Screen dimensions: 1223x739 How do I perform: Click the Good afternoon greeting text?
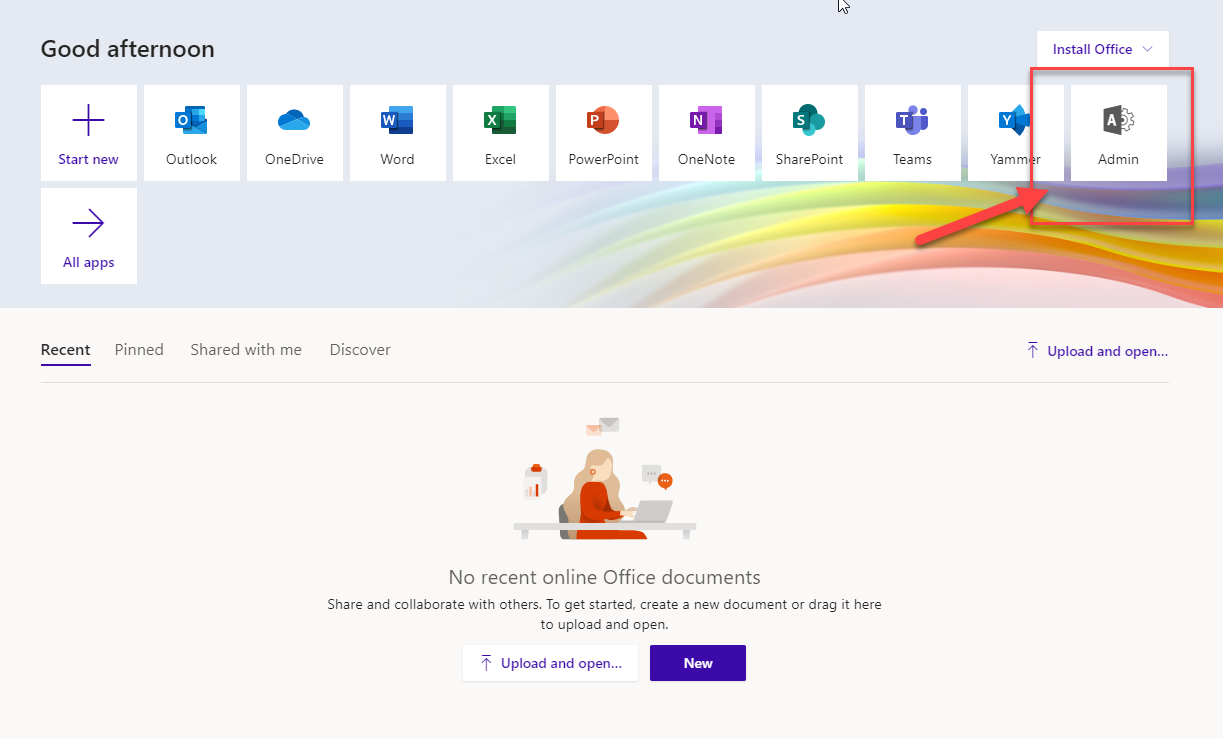click(128, 49)
